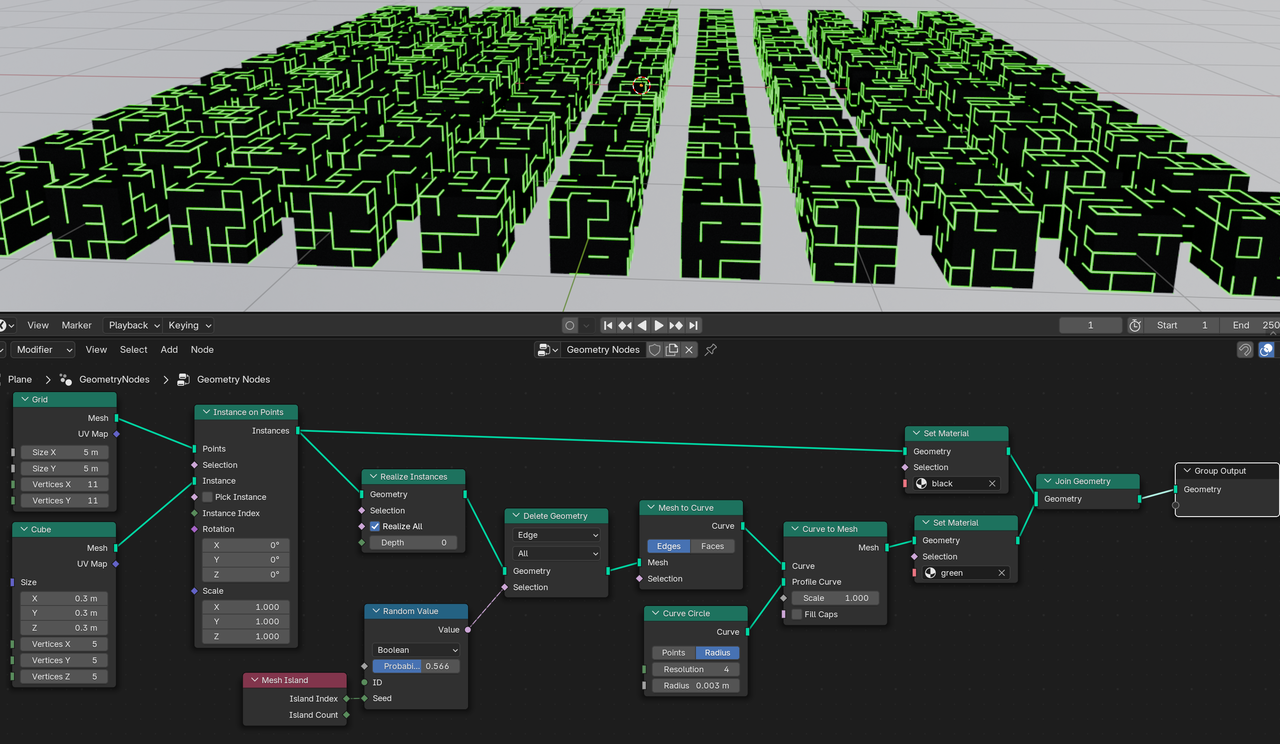This screenshot has height=744, width=1280.
Task: Collapse the Grid node
Action: [24, 400]
